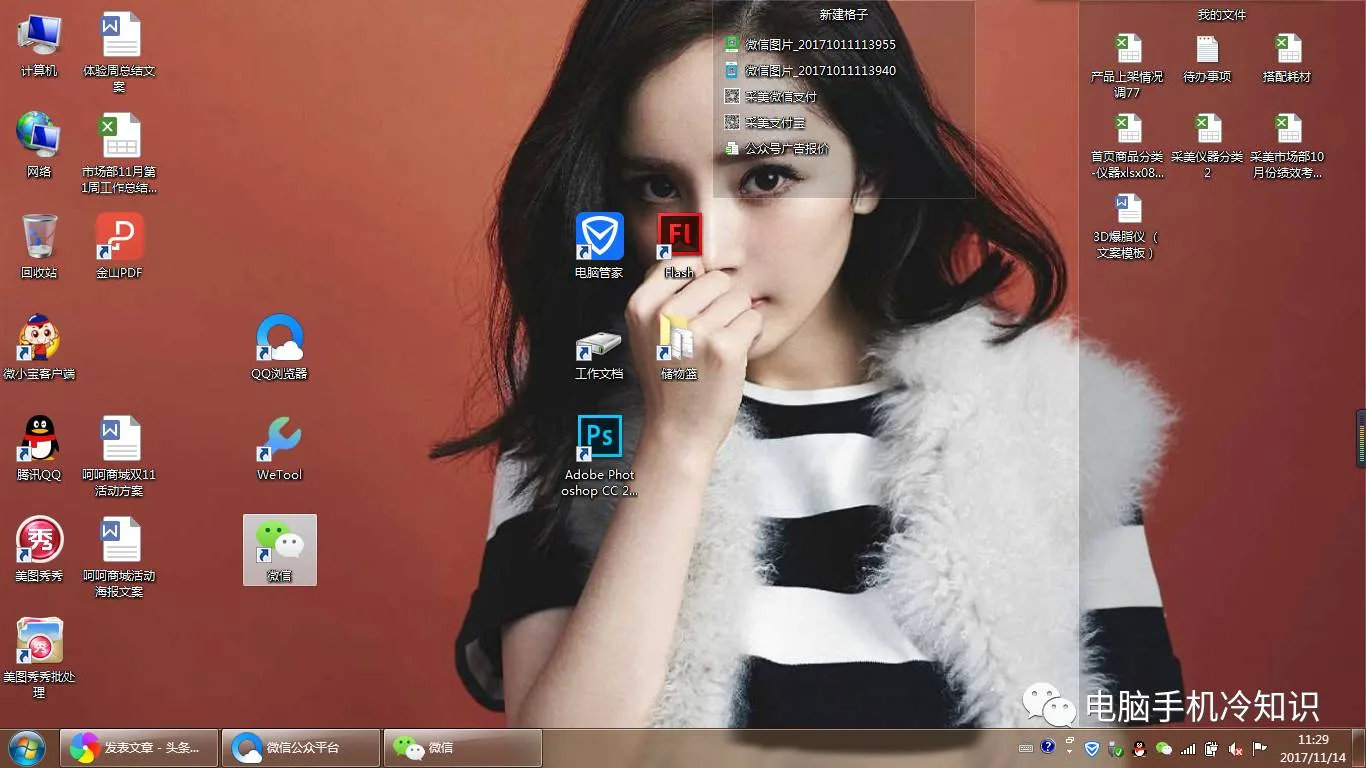Image resolution: width=1366 pixels, height=768 pixels.
Task: Click the 公众号广告报价 file entry
Action: pyautogui.click(x=777, y=148)
